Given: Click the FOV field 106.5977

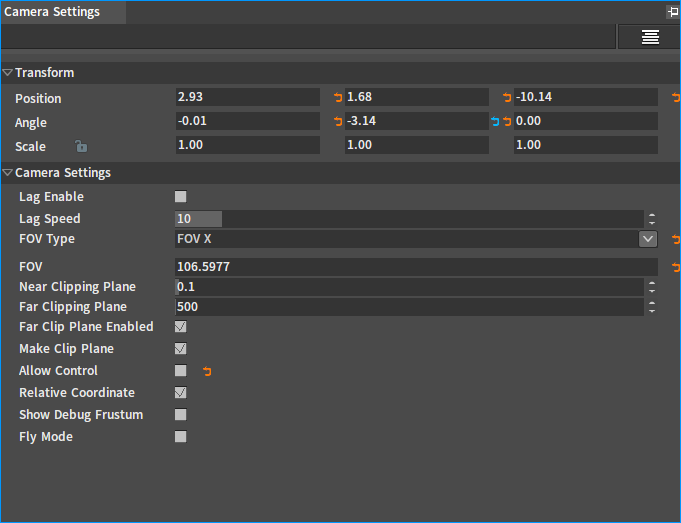Looking at the screenshot, I should 416,267.
